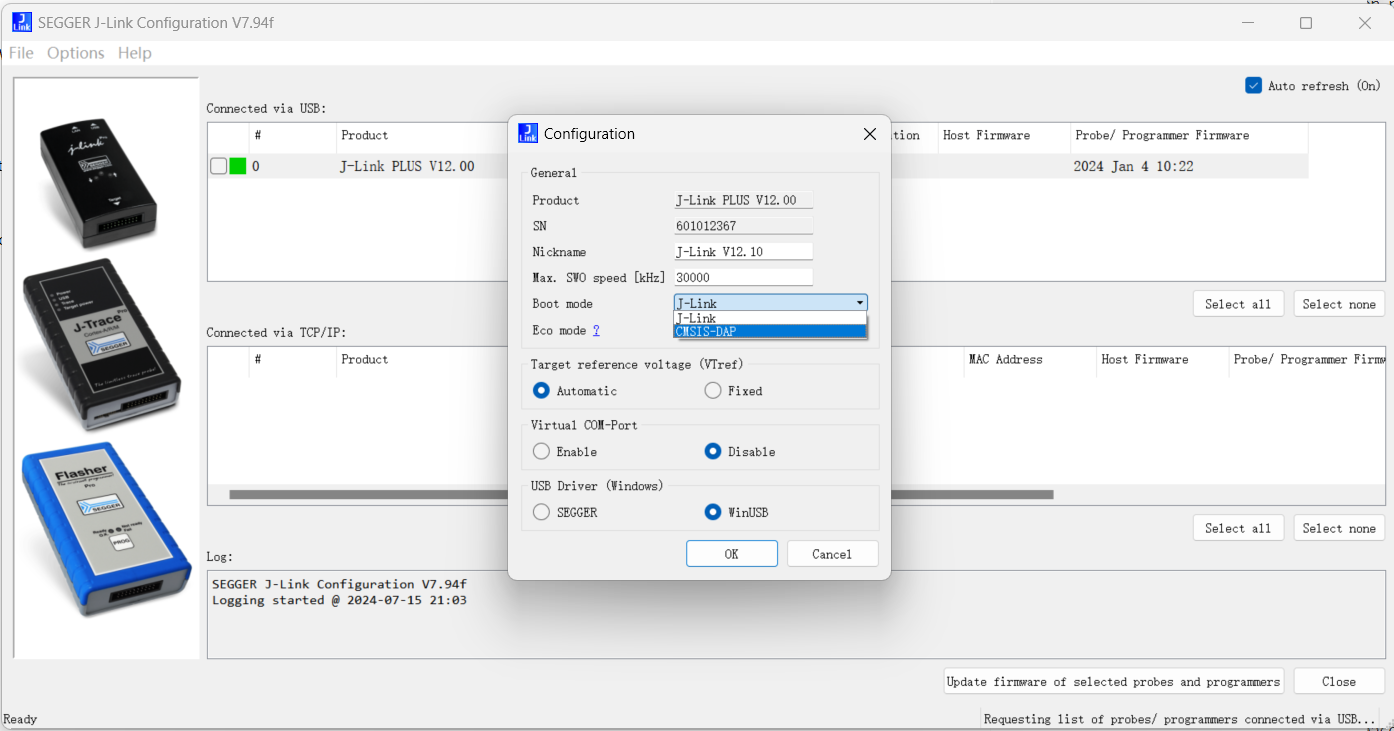Screen dimensions: 1394x731
Task: Click the black J-Link probe image
Action: (99, 182)
